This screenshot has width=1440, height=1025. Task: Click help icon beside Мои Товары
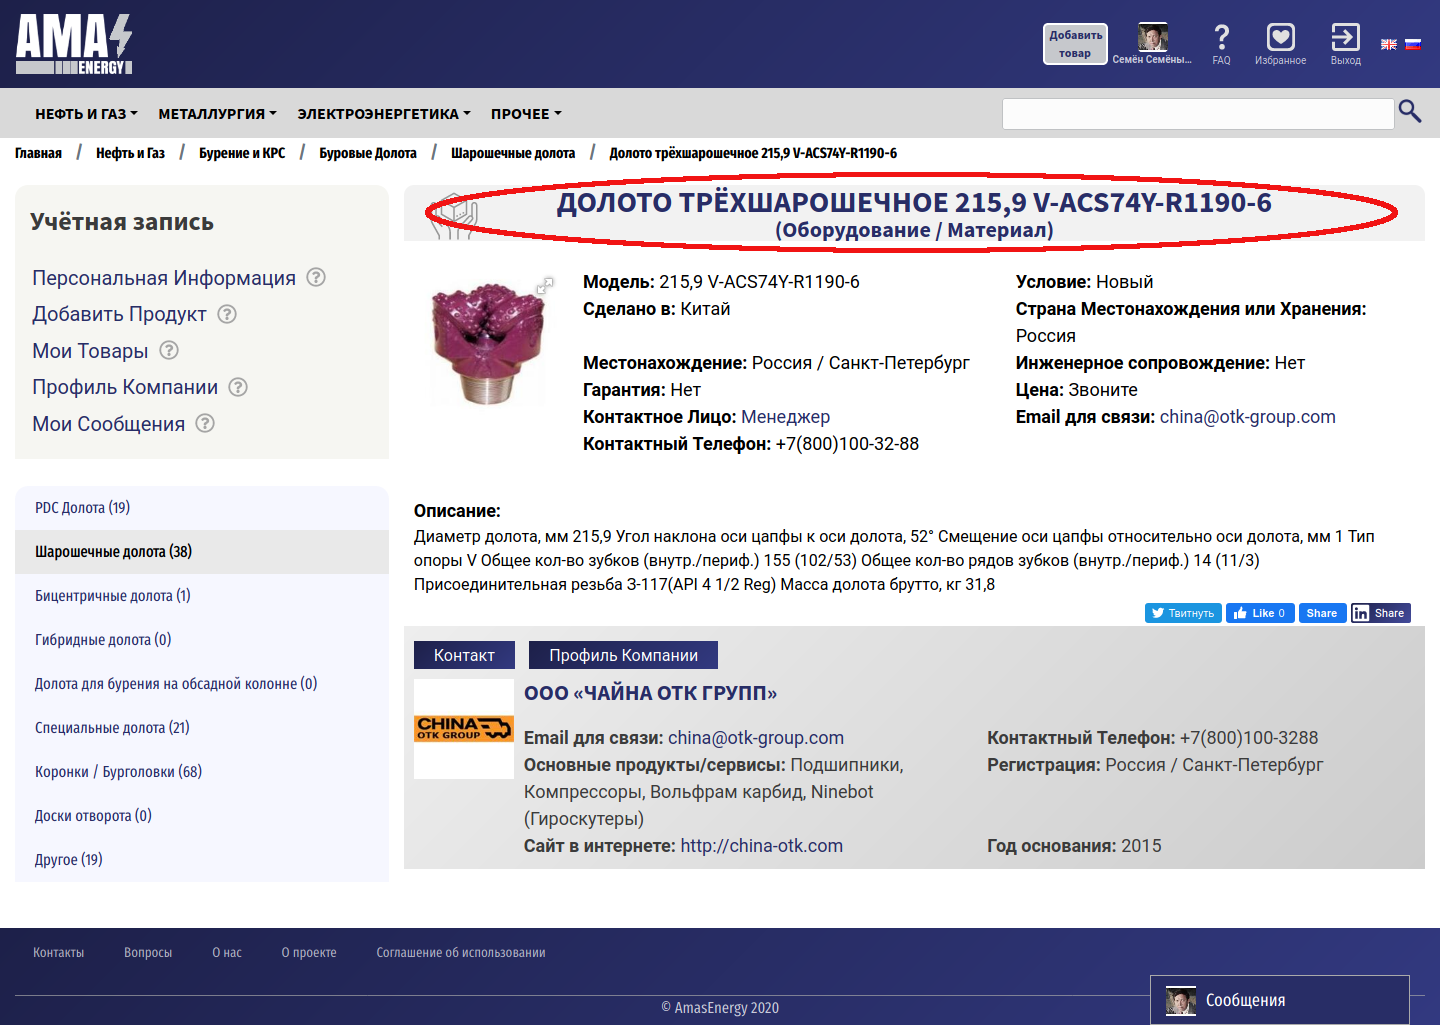(x=169, y=350)
